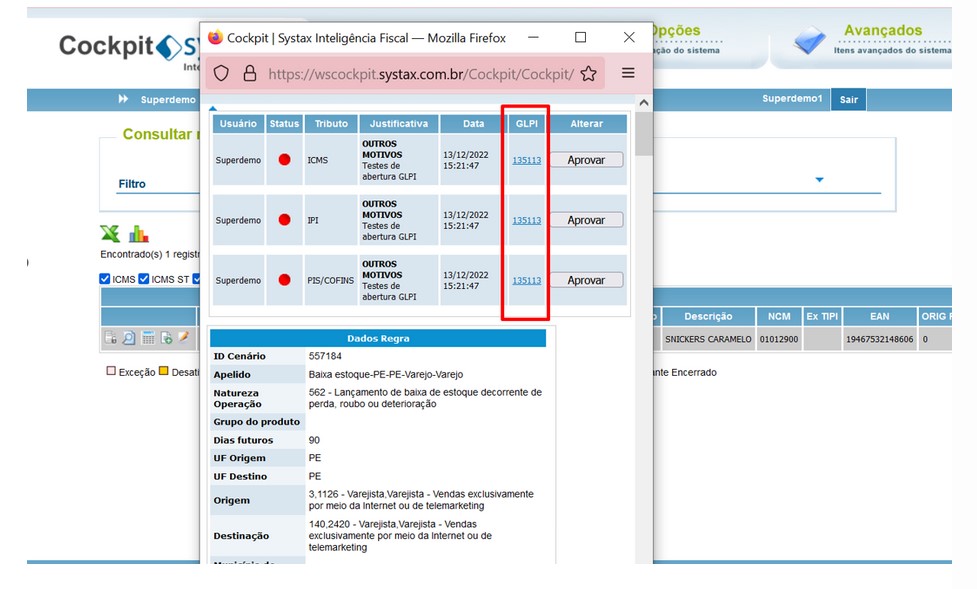Open the calendar grid icon in row
Viewport: 977px width, 589px height.
click(148, 338)
